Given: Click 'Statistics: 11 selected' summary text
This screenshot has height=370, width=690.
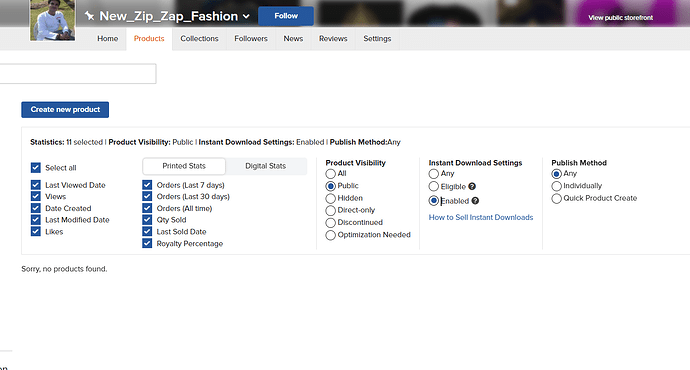Looking at the screenshot, I should point(66,142).
